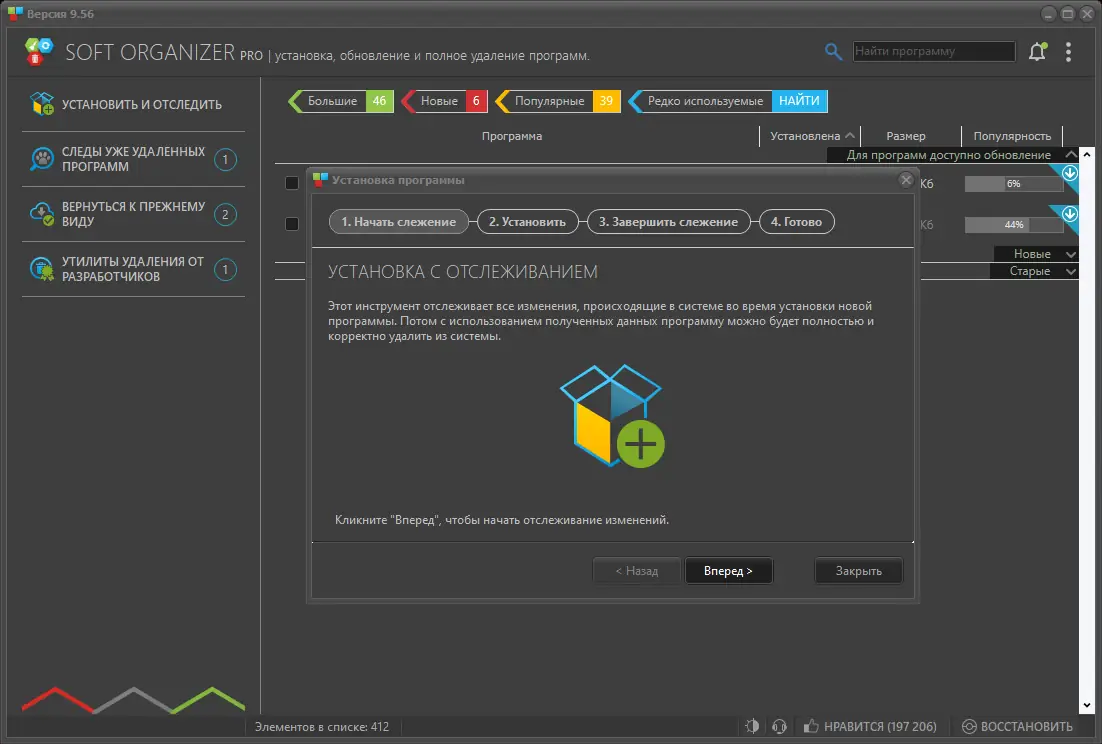Click the НРАВИТСЯ (197 206) link

pyautogui.click(x=880, y=726)
